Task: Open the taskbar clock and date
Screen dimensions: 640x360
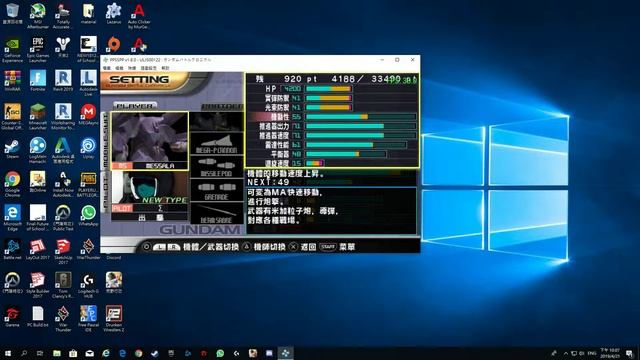Action: [x=610, y=353]
